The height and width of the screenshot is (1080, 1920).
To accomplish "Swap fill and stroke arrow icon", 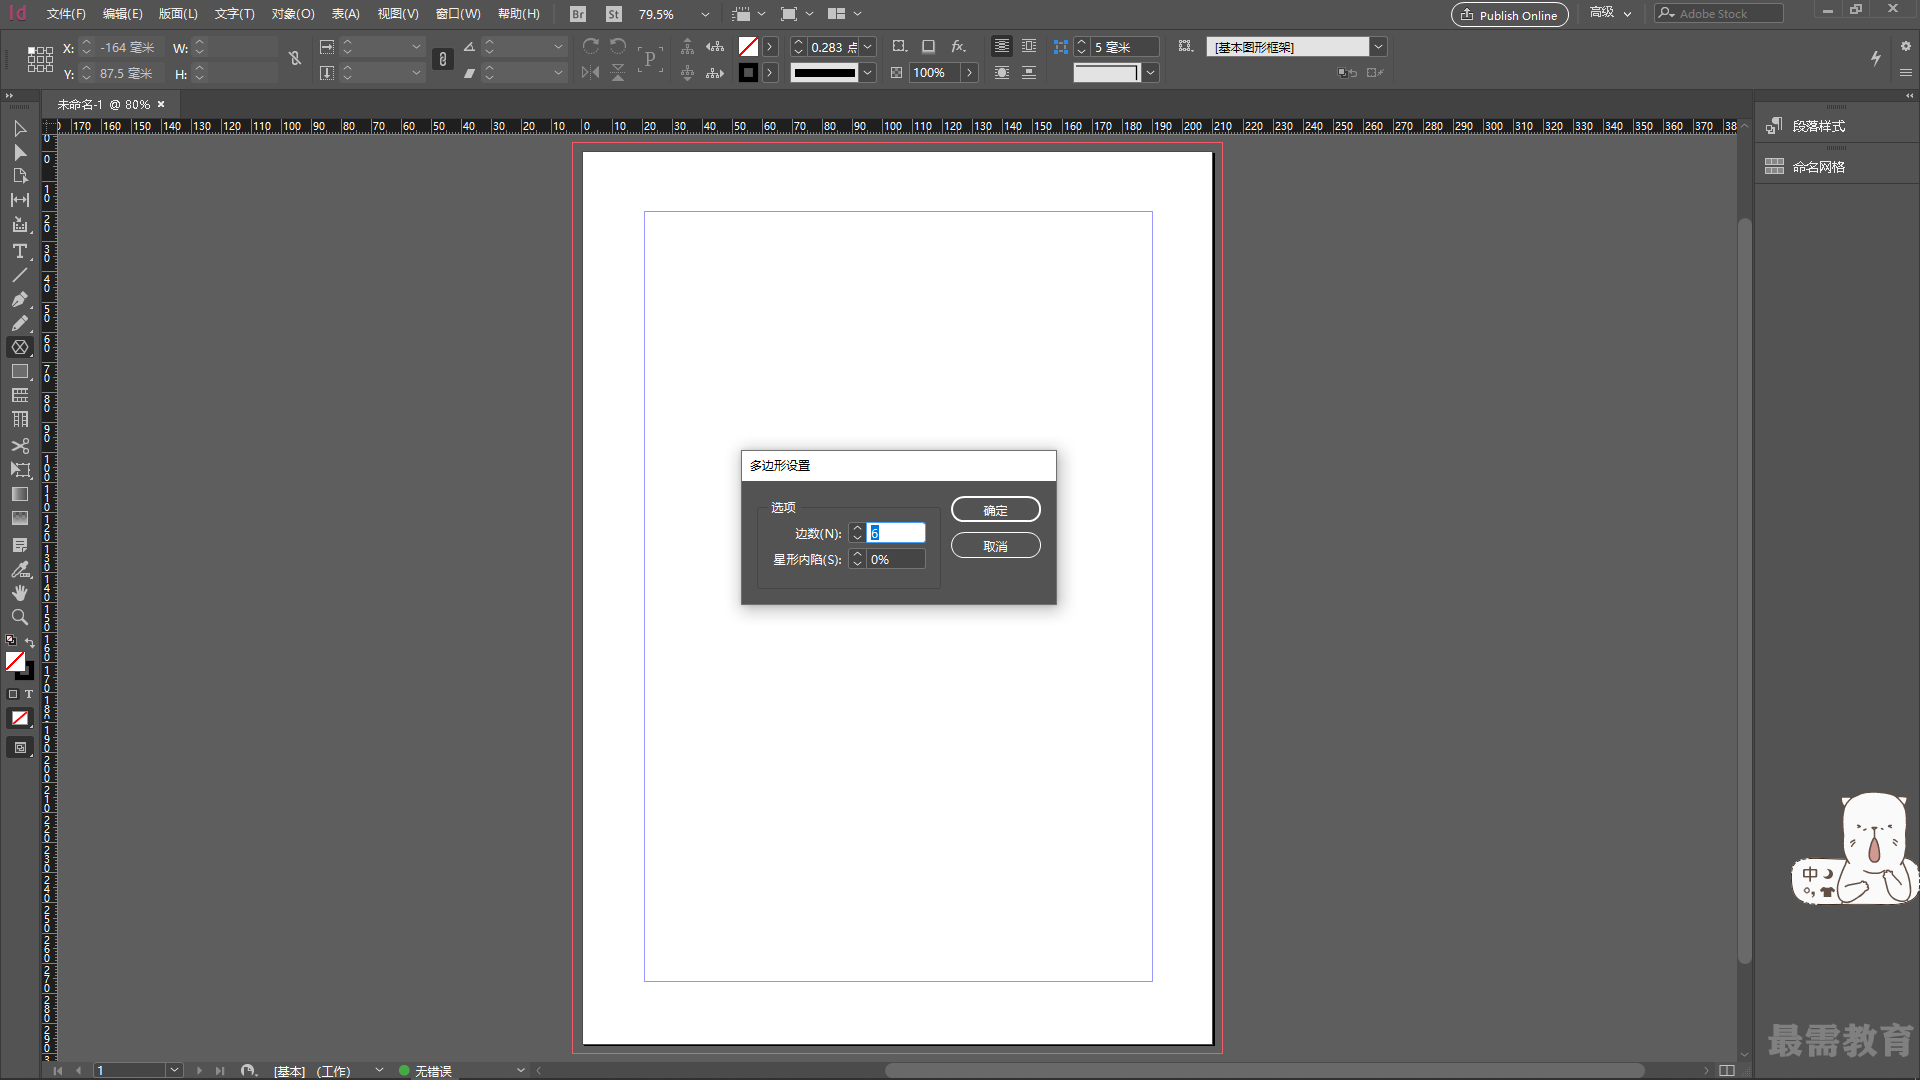I will (30, 642).
